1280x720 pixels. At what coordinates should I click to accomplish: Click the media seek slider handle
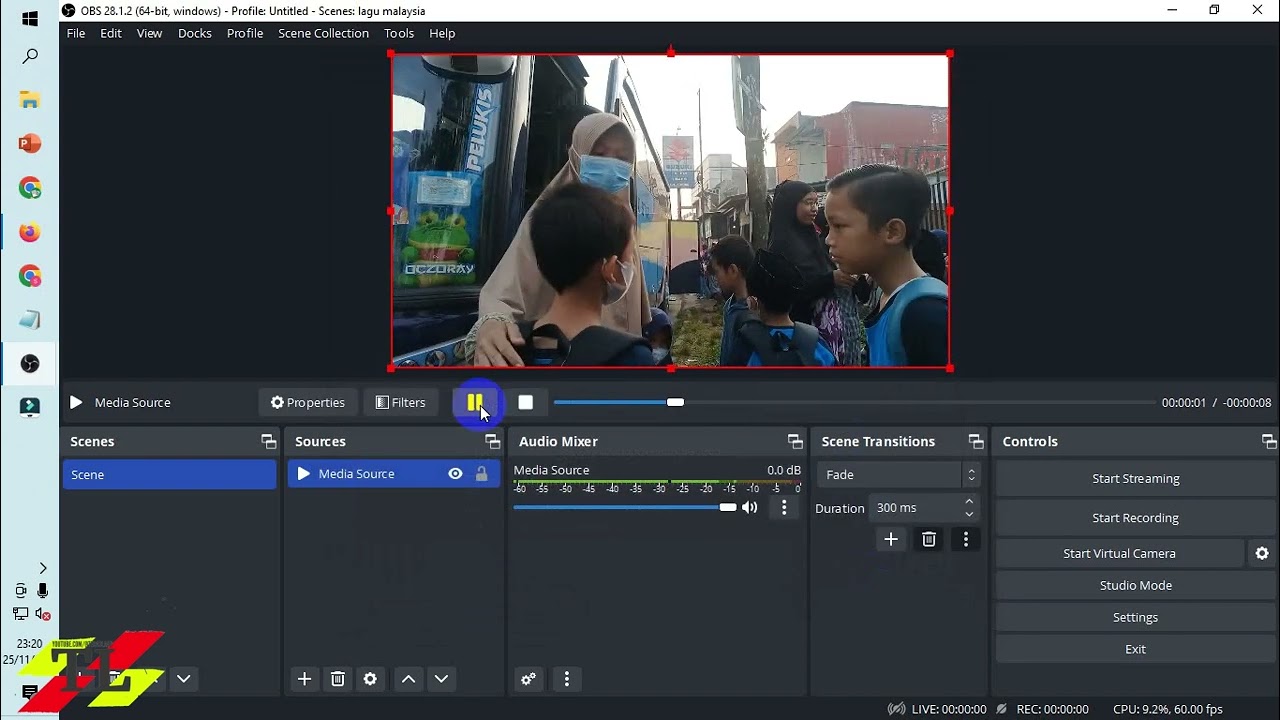(675, 402)
